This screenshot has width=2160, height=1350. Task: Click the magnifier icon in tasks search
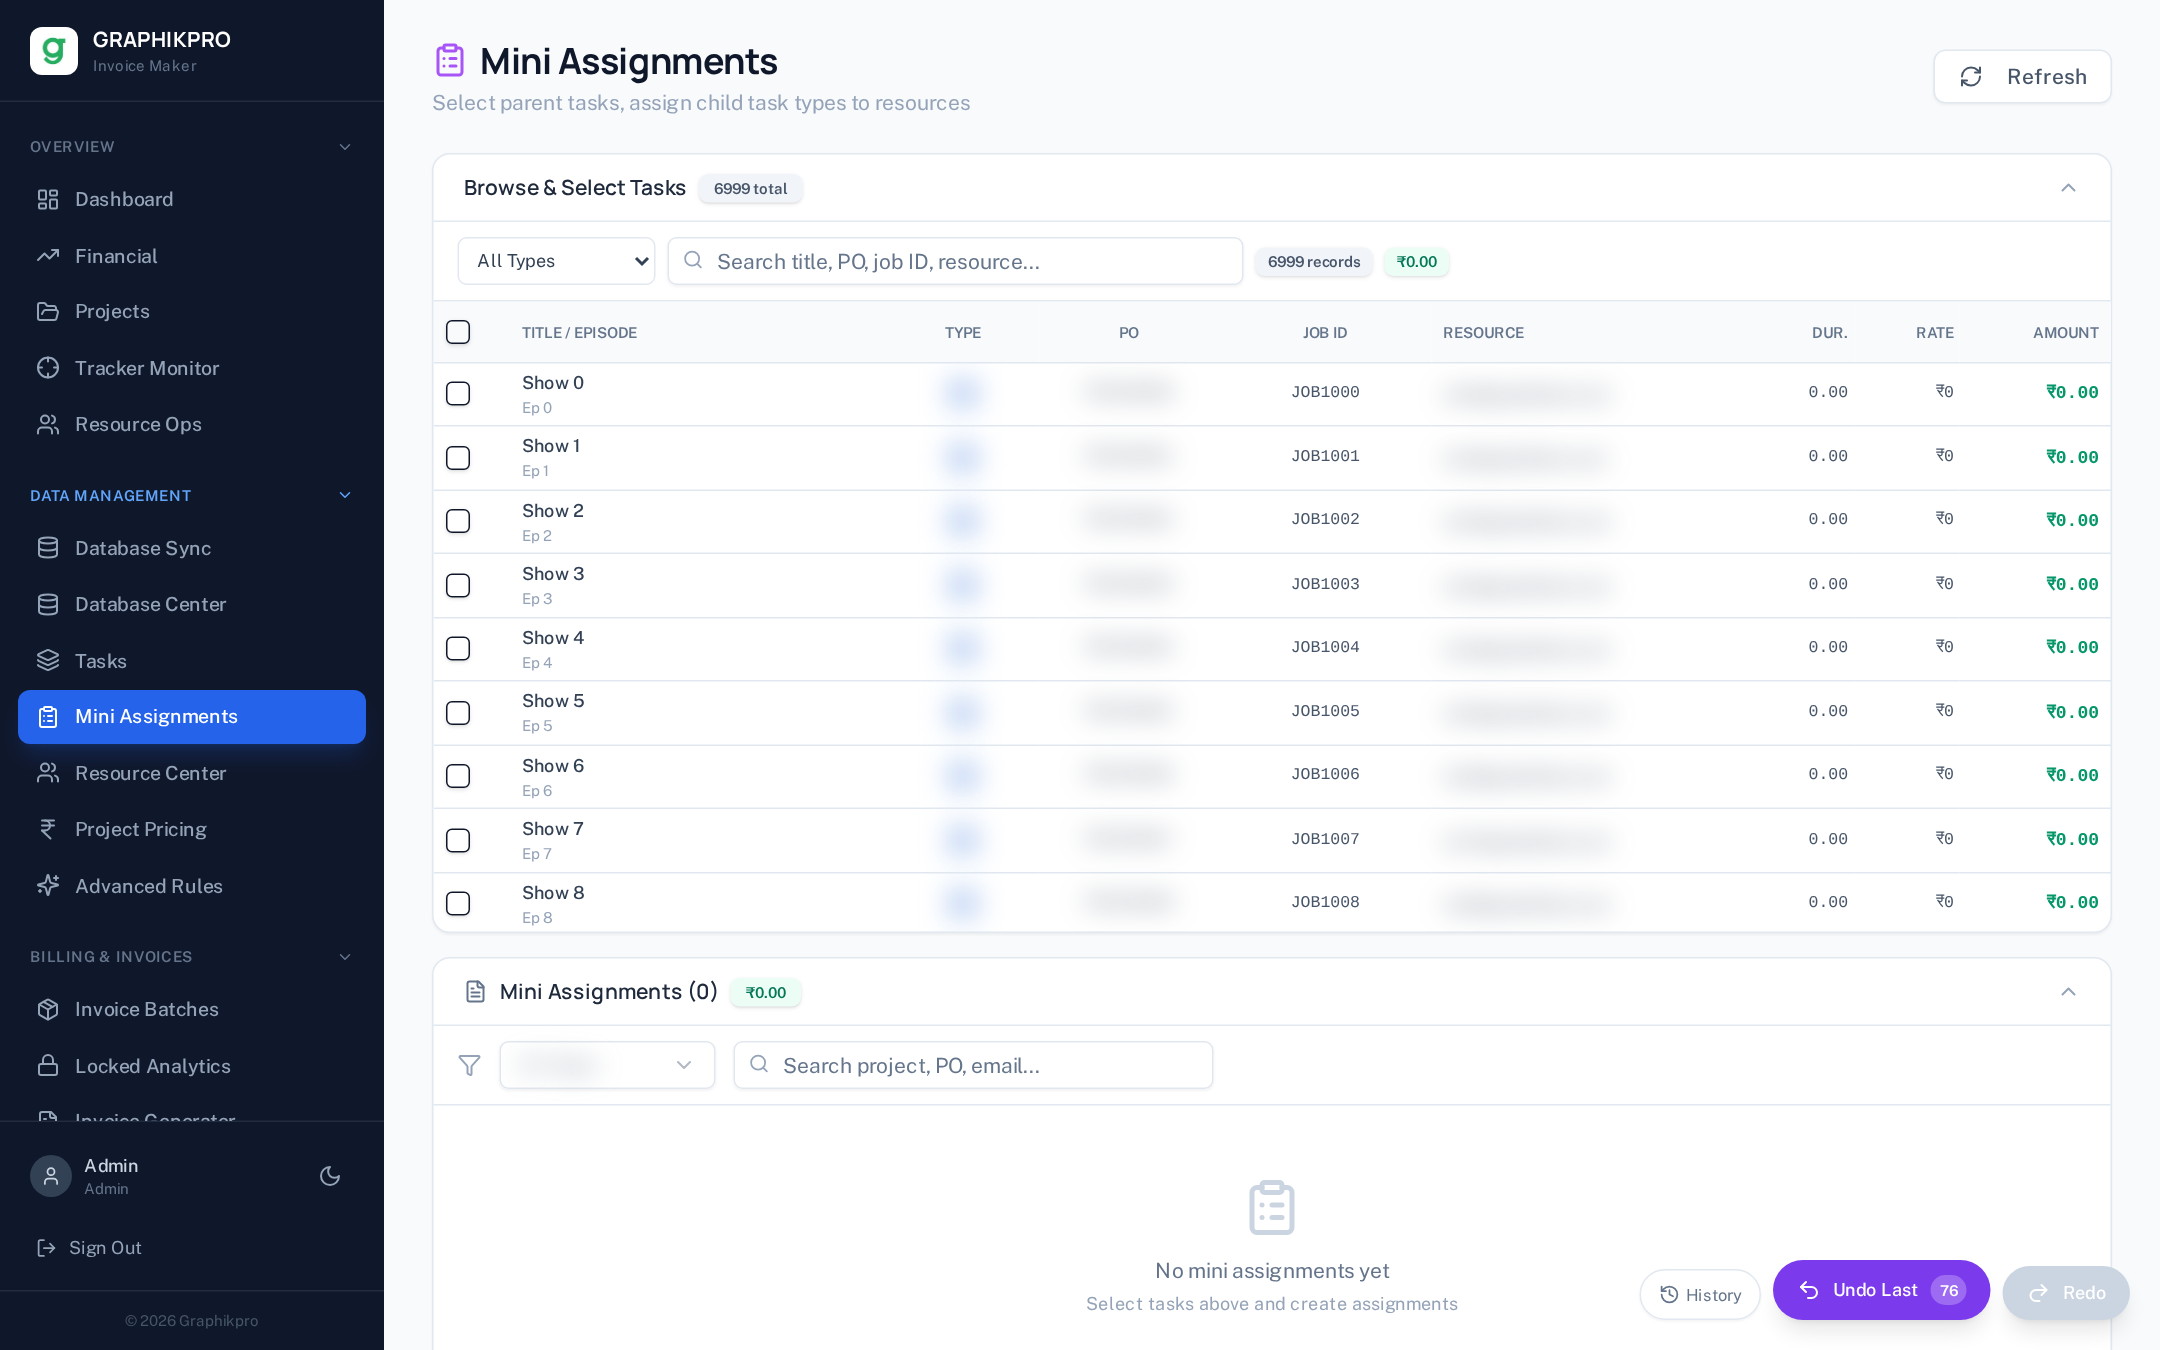point(693,260)
